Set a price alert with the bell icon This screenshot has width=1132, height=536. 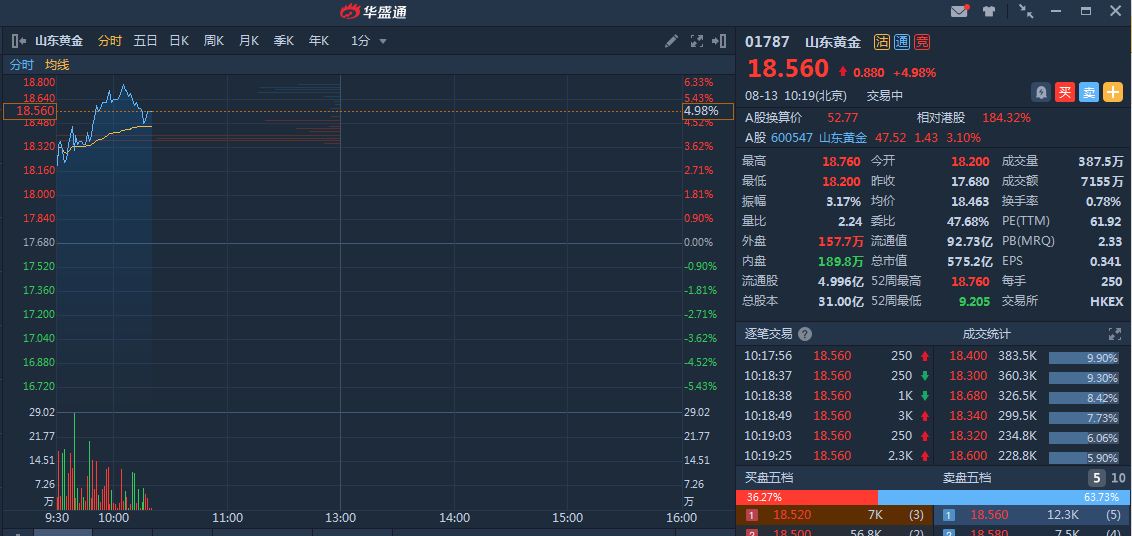pos(1041,92)
